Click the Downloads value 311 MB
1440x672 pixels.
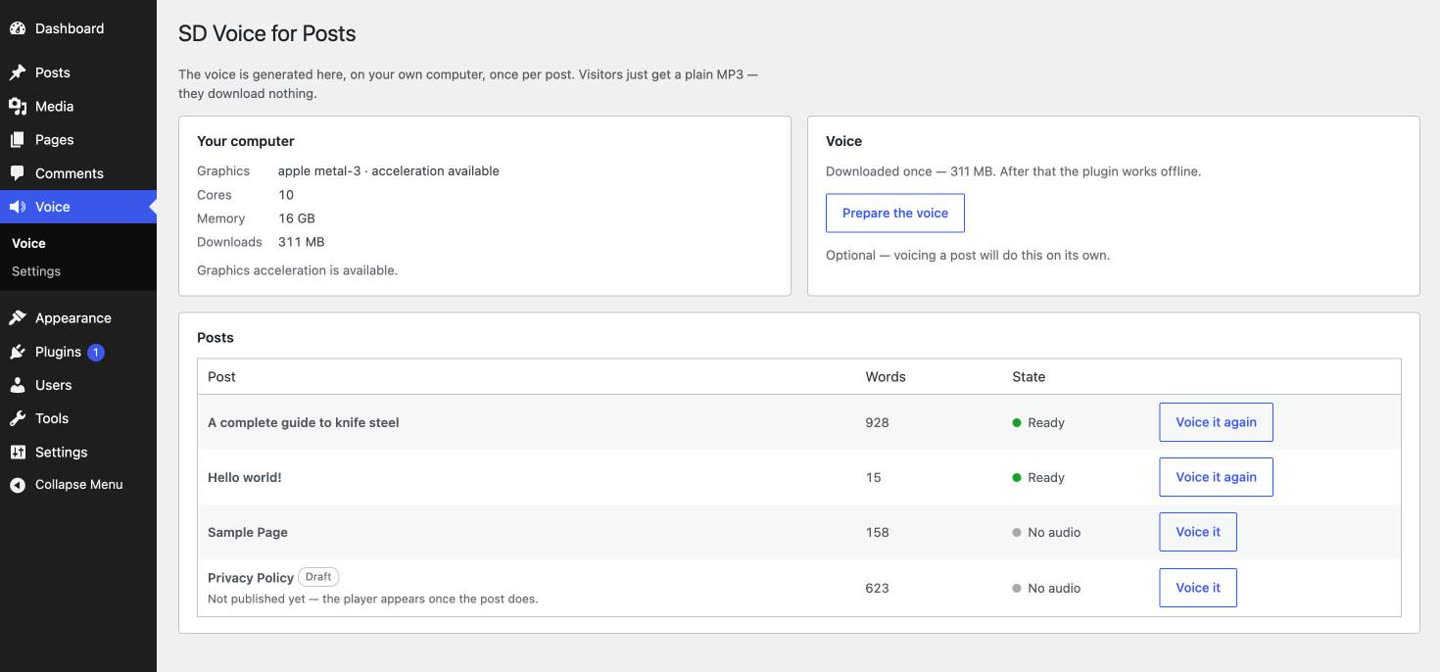tap(301, 242)
